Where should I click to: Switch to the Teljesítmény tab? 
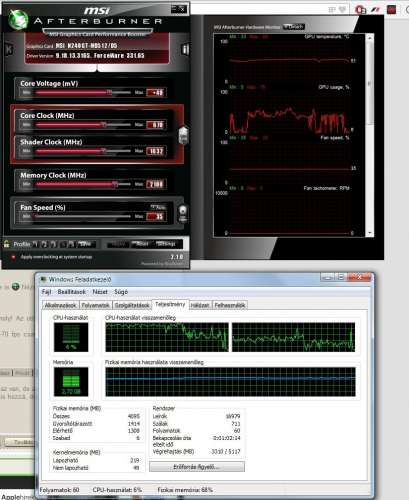pyautogui.click(x=170, y=304)
